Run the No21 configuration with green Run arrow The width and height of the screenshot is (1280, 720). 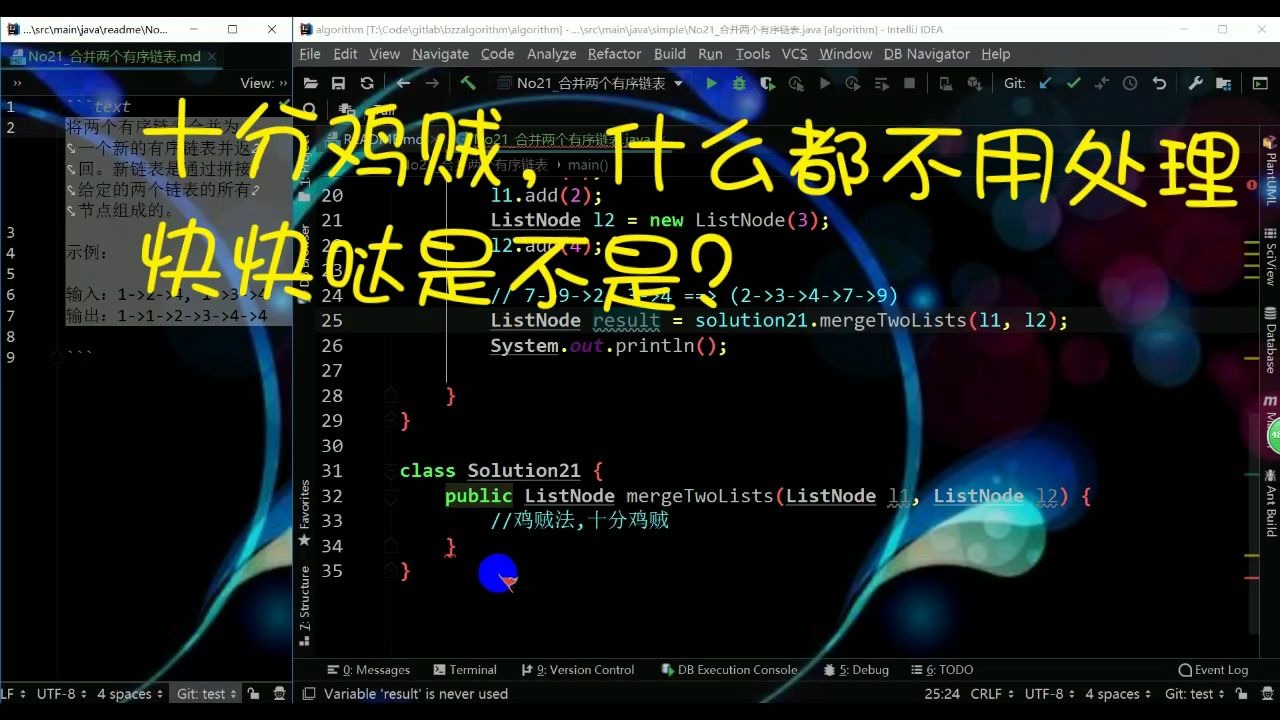[710, 83]
